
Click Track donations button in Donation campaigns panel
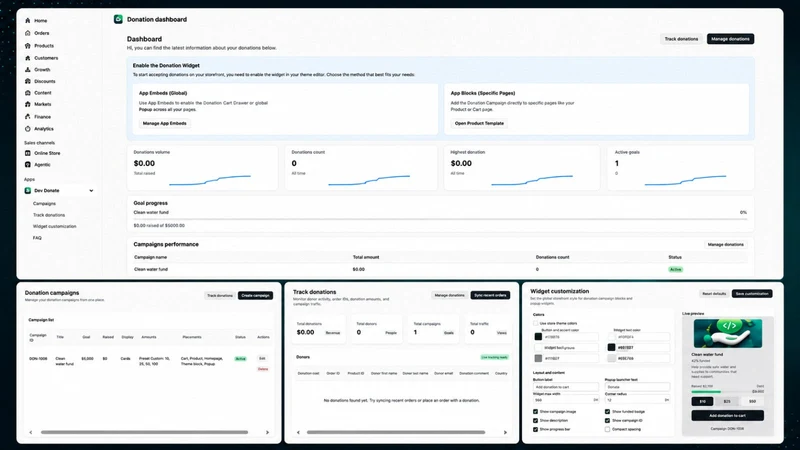tap(220, 295)
